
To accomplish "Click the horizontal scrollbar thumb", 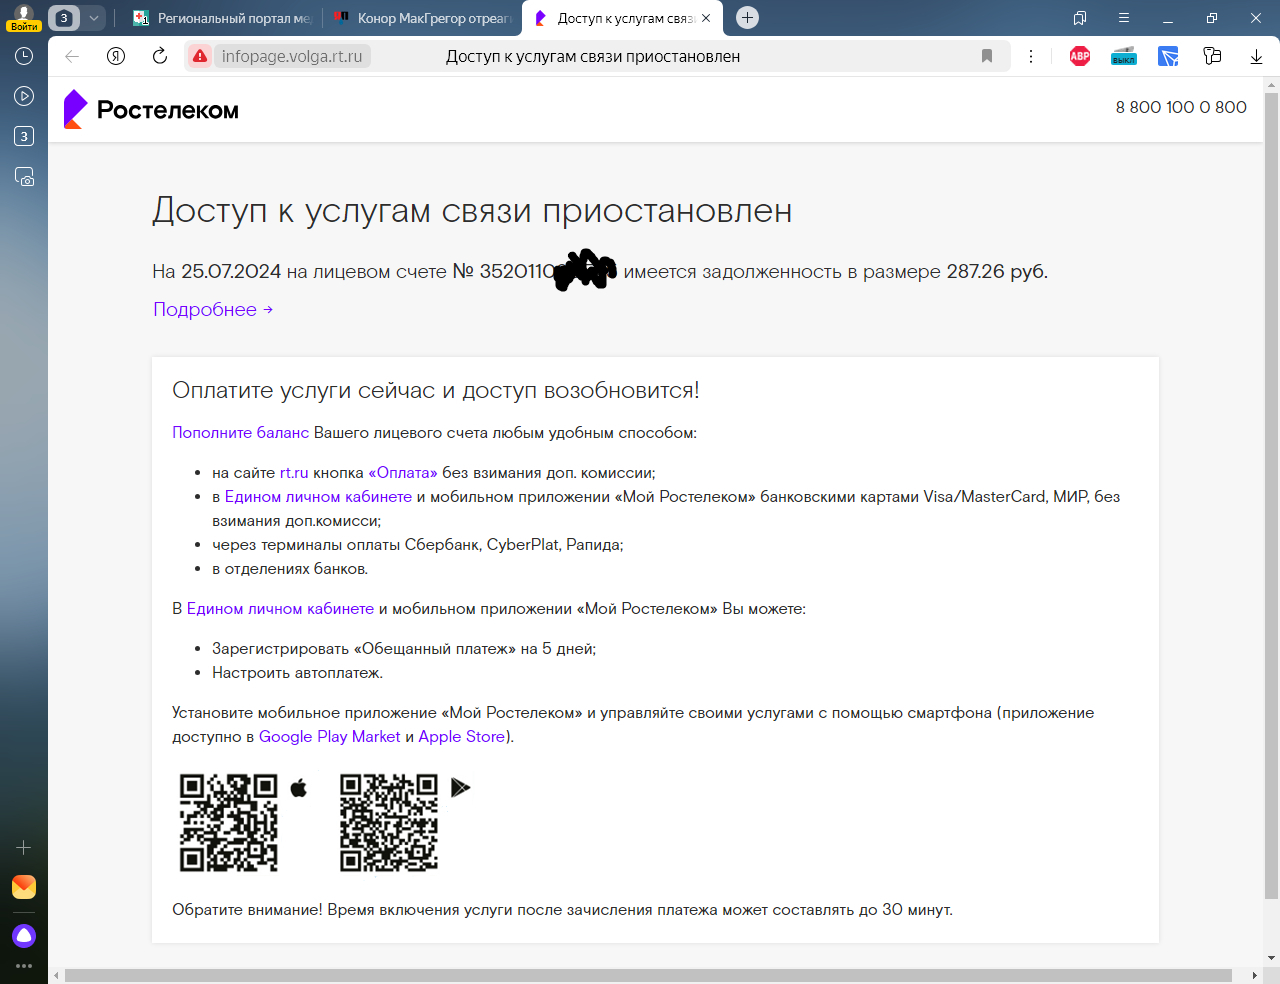I will pyautogui.click(x=648, y=975).
